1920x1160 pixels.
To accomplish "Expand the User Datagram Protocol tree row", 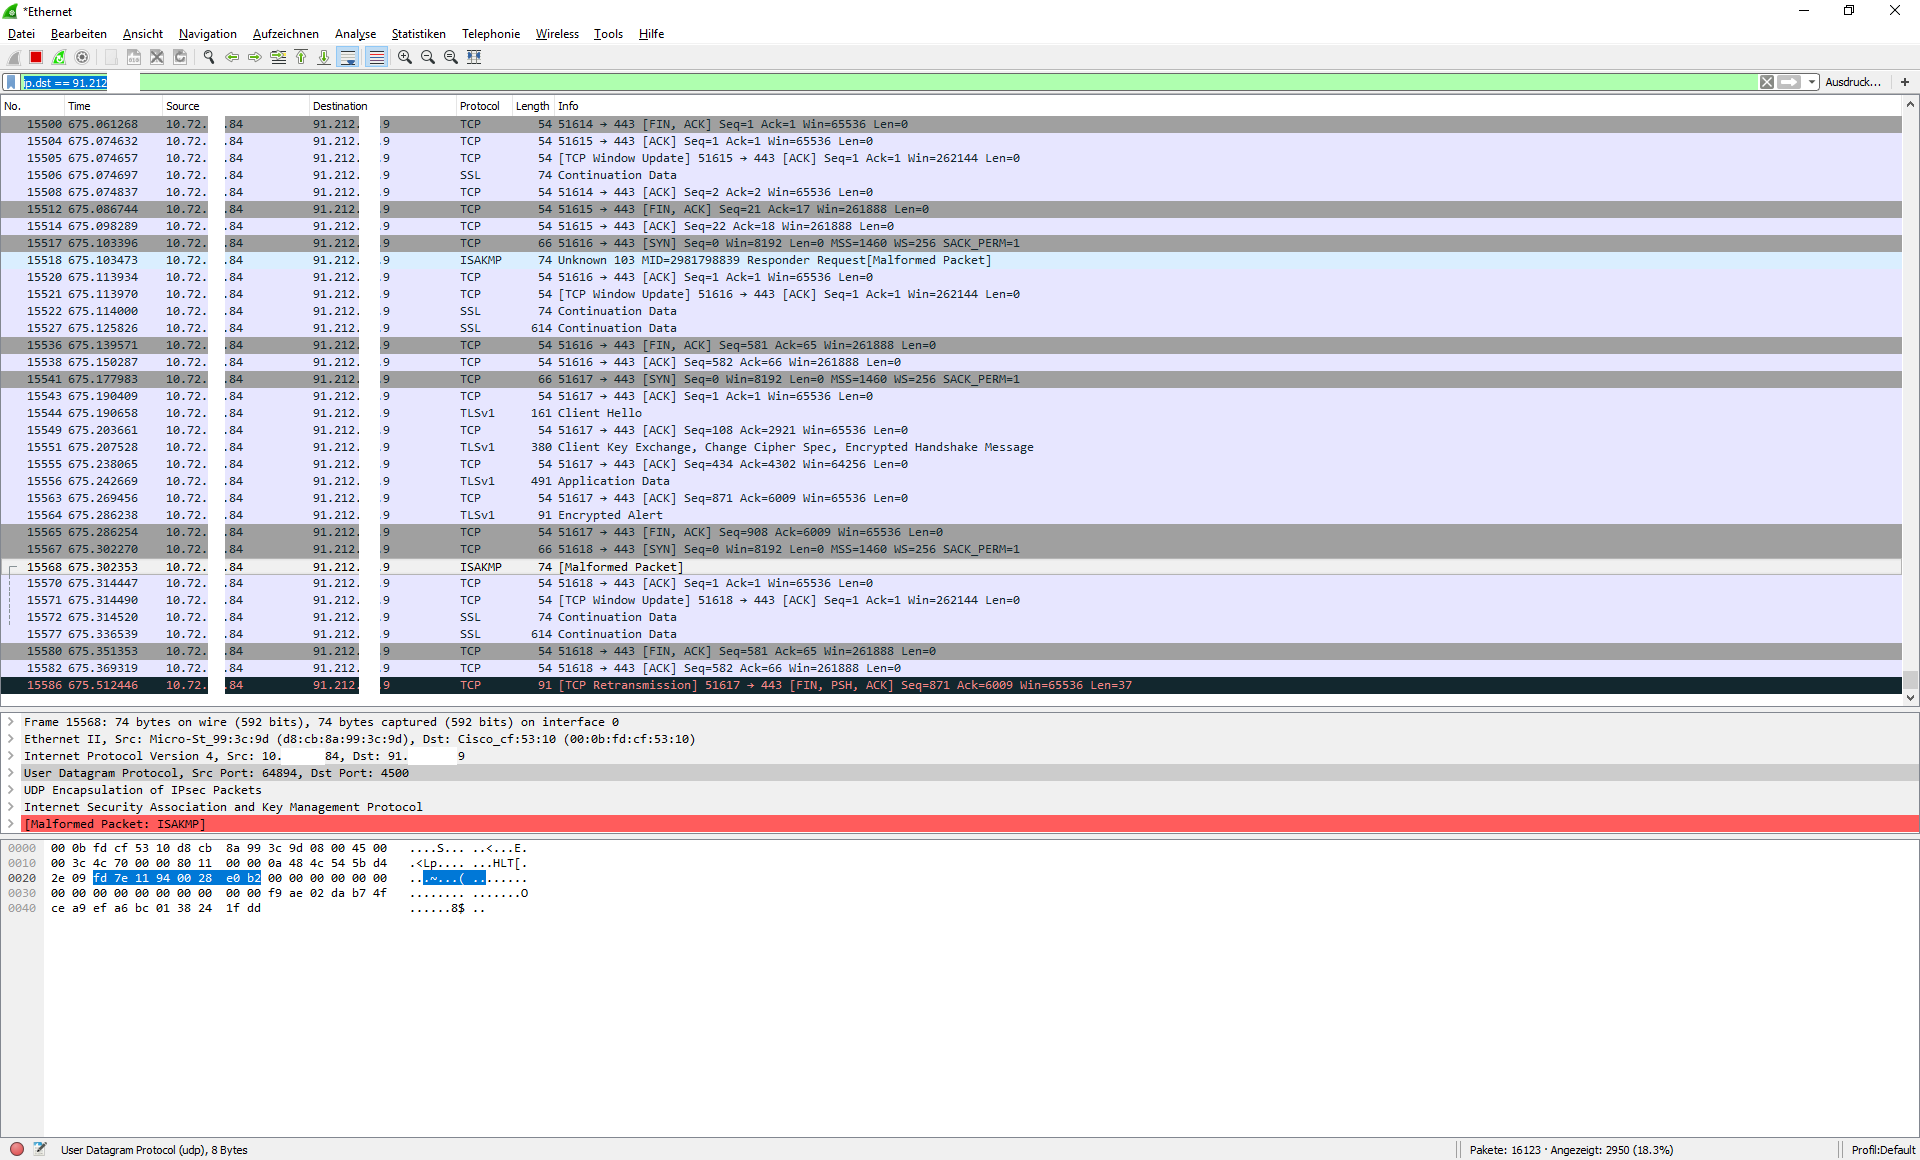I will click(x=10, y=773).
